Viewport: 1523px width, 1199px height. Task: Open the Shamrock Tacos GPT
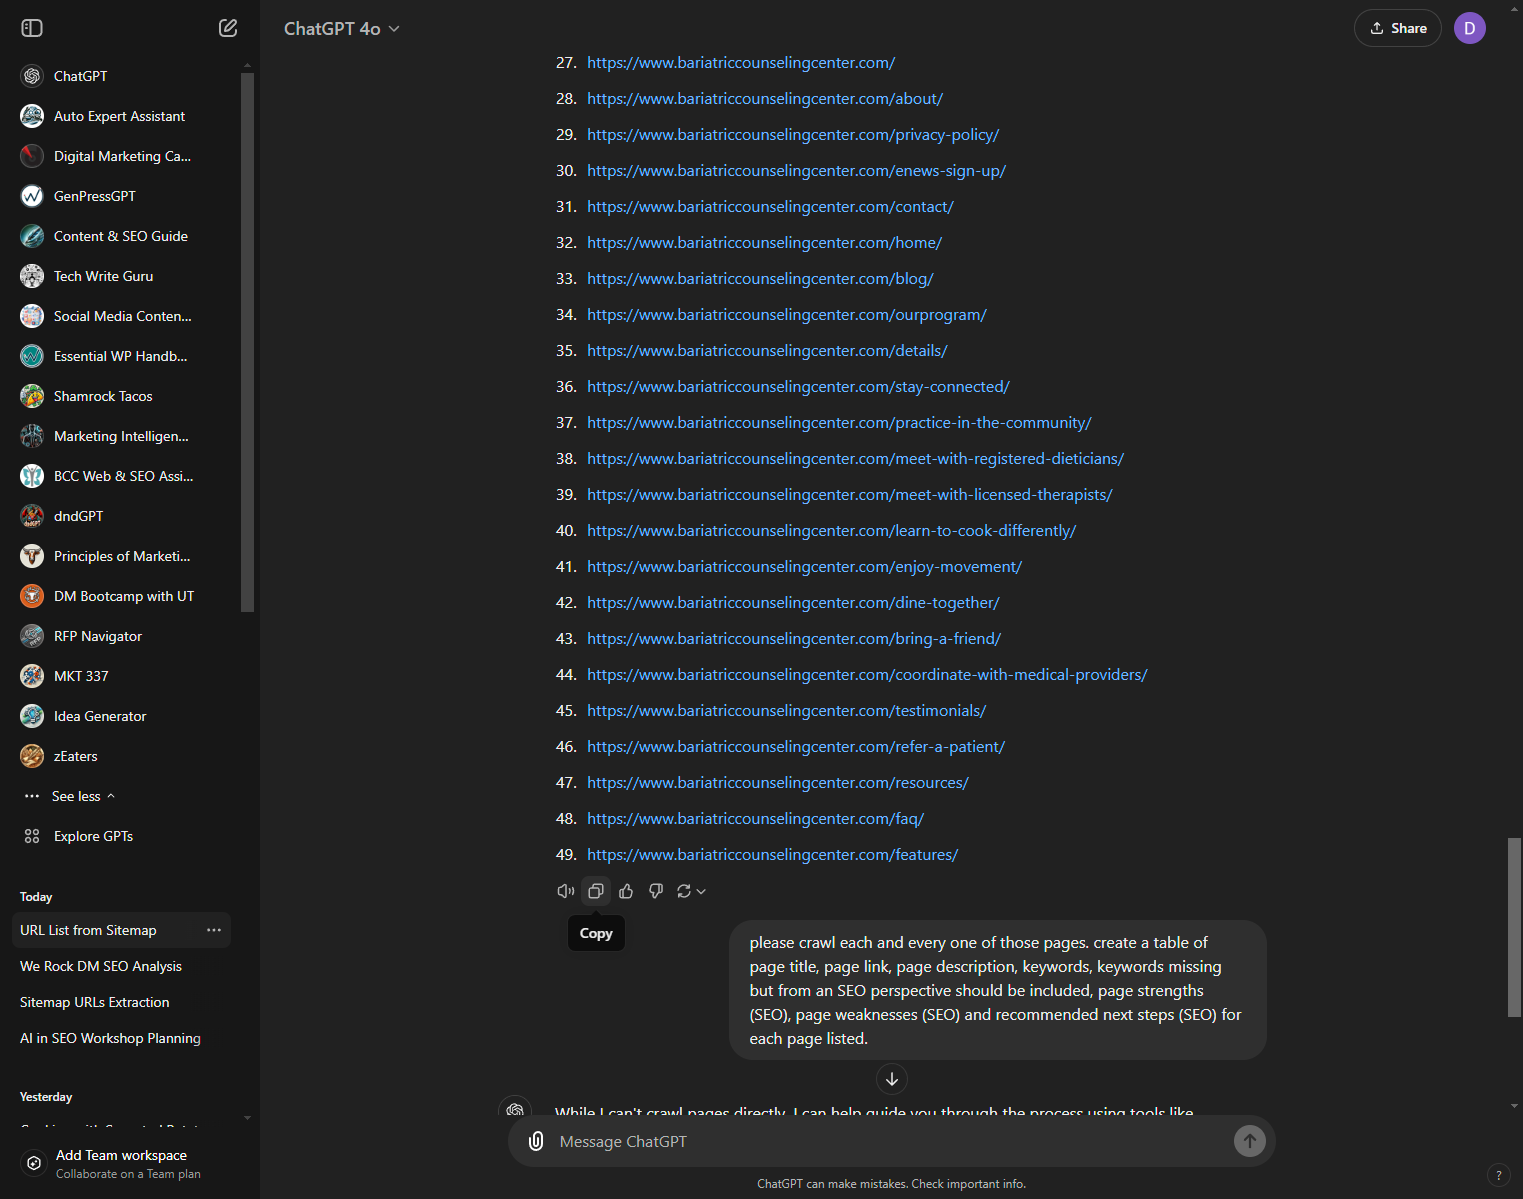(125, 396)
